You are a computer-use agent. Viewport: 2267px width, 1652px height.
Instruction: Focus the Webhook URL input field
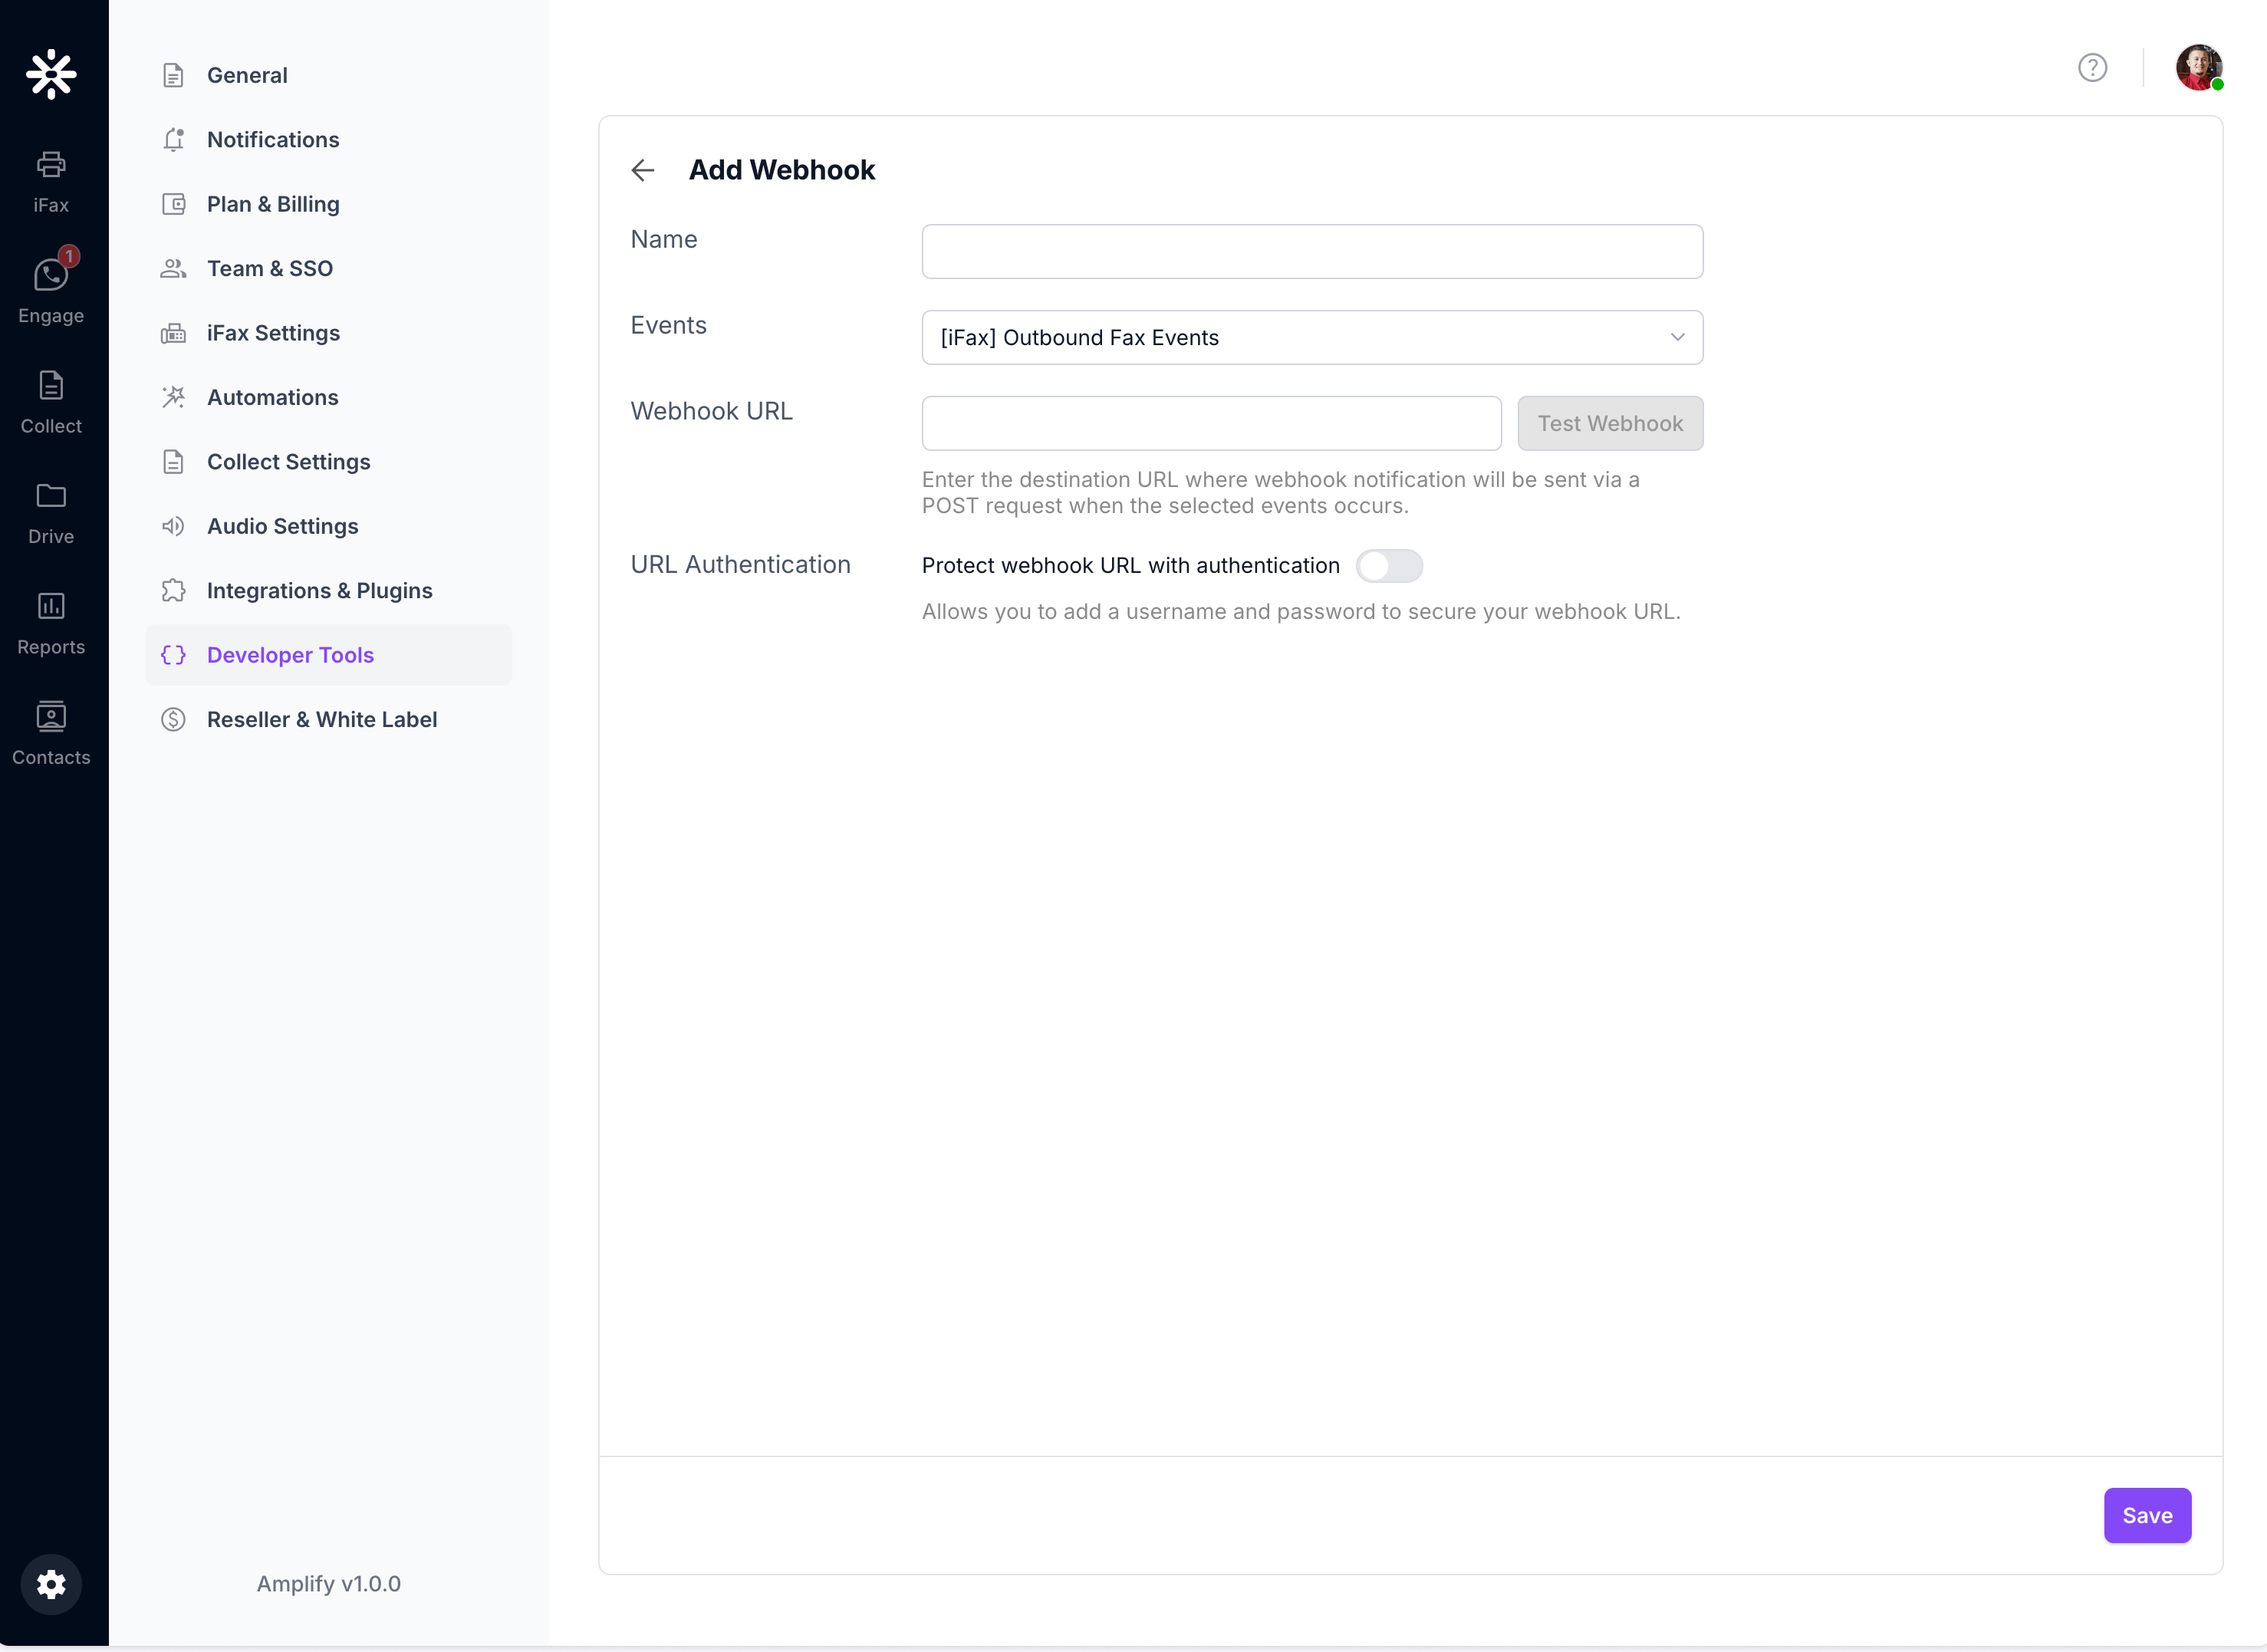[1211, 423]
